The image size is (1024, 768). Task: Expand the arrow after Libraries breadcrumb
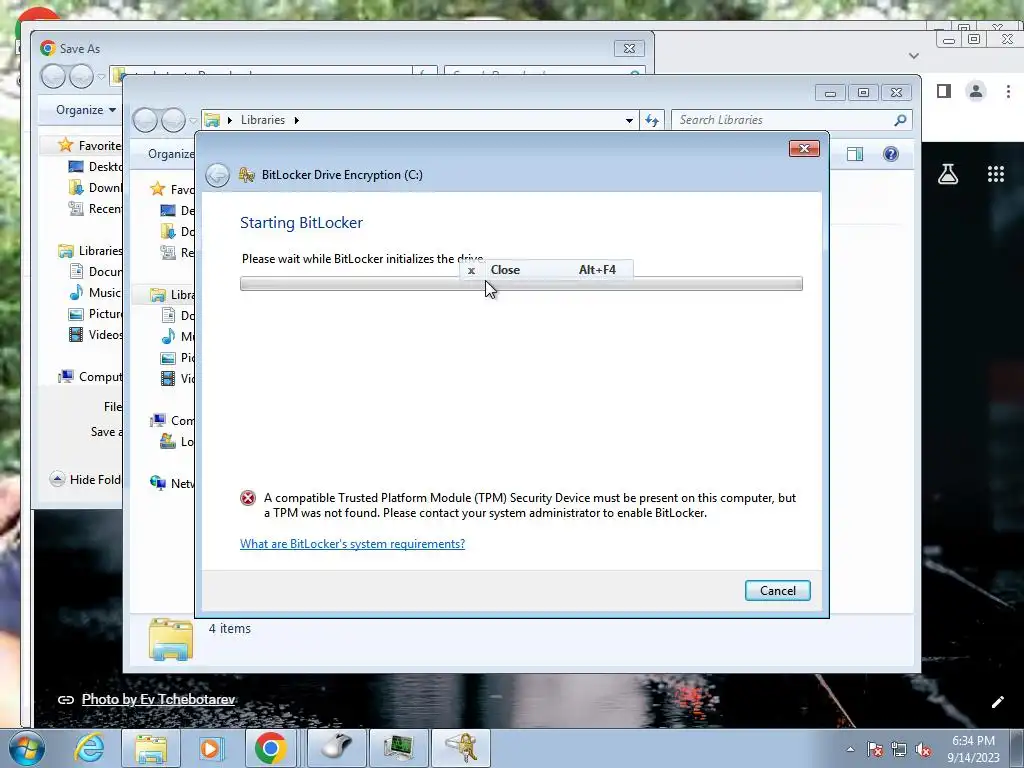click(296, 120)
